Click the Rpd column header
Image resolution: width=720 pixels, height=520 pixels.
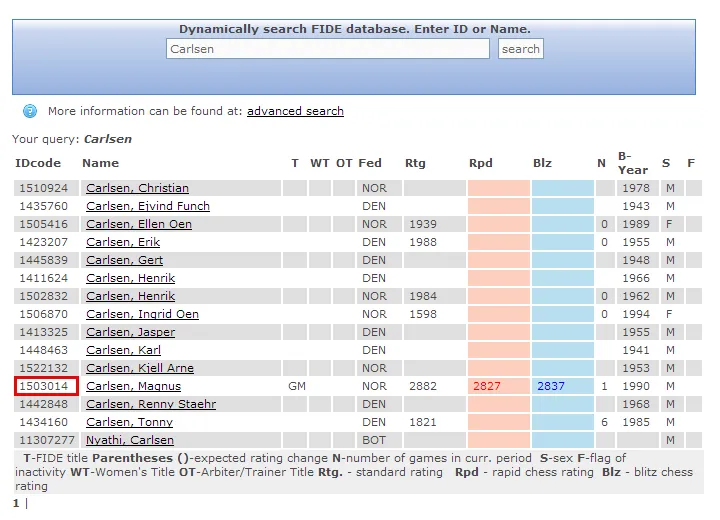pyautogui.click(x=481, y=163)
